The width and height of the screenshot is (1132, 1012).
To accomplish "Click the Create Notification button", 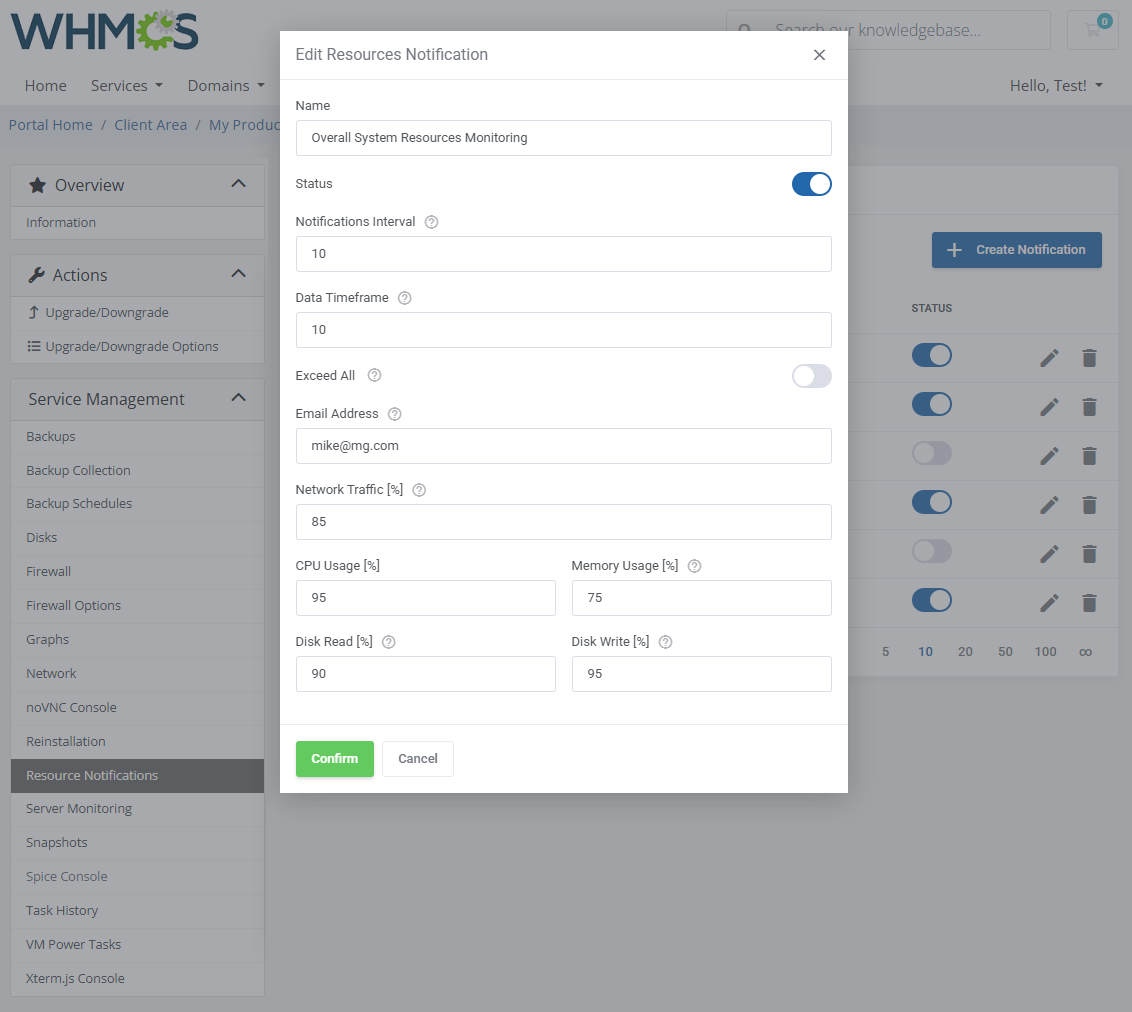I will pos(1016,250).
